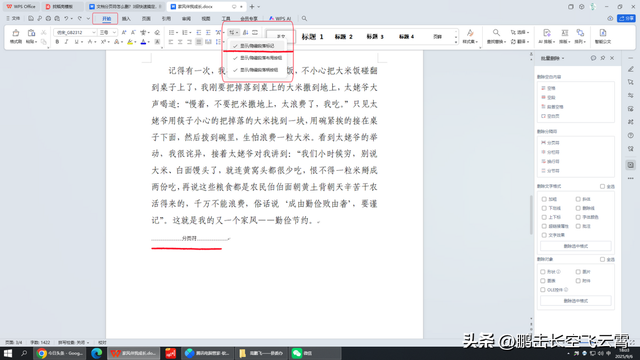The image size is (640, 360).
Task: Open the font name dropdown
Action: click(x=93, y=32)
